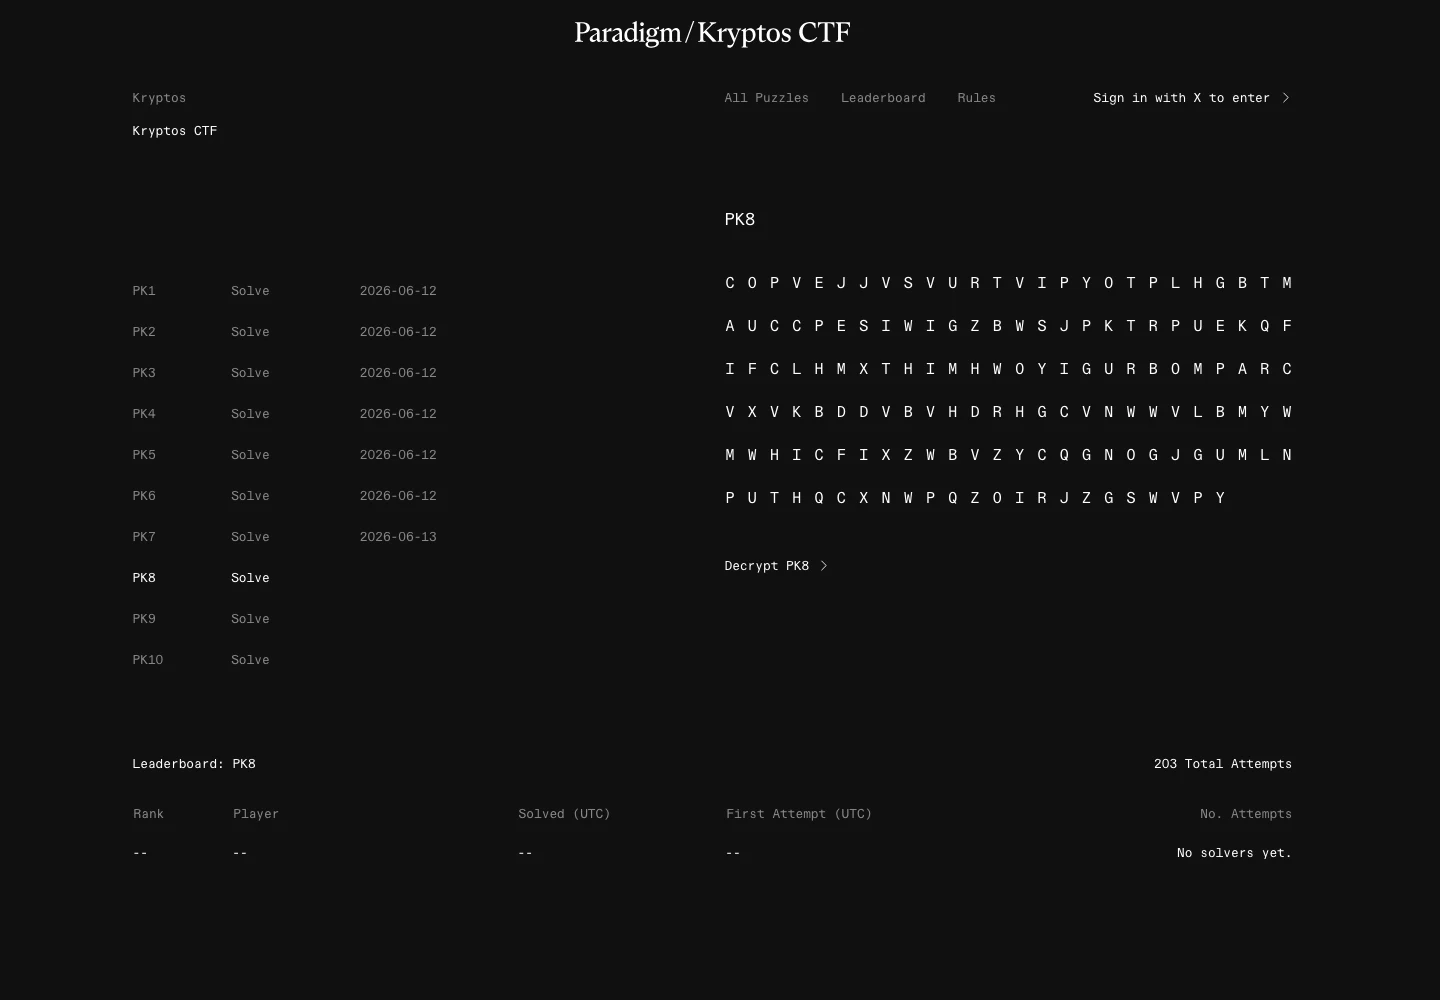Click Solve for PK6
The width and height of the screenshot is (1440, 1000).
(x=250, y=496)
